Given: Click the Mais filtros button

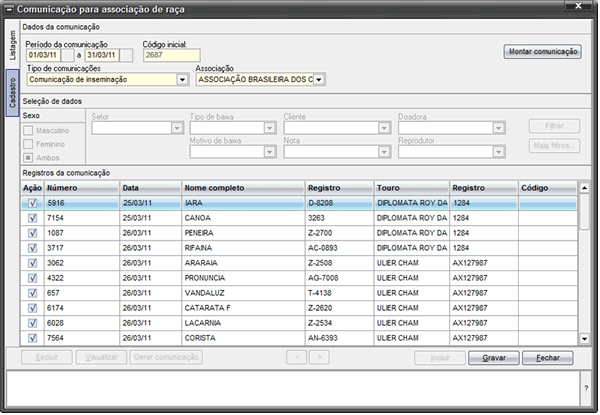Looking at the screenshot, I should pyautogui.click(x=554, y=146).
